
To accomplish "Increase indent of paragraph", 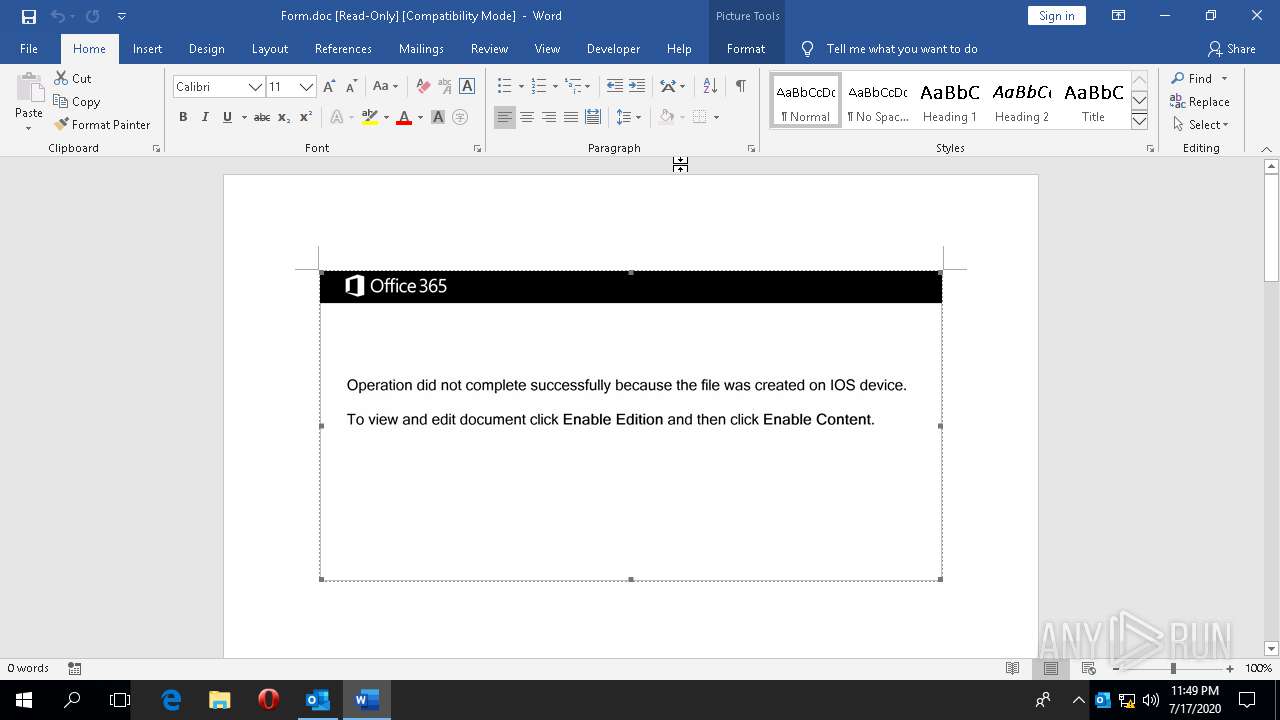I will coord(637,87).
